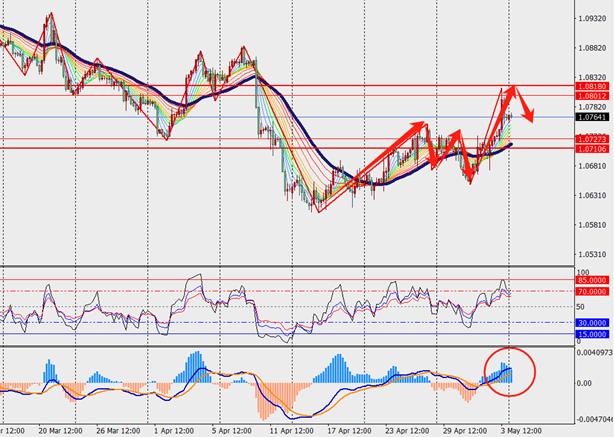Viewport: 614px width, 437px height.
Task: Select the red 1.08012 price level label
Action: 592,96
